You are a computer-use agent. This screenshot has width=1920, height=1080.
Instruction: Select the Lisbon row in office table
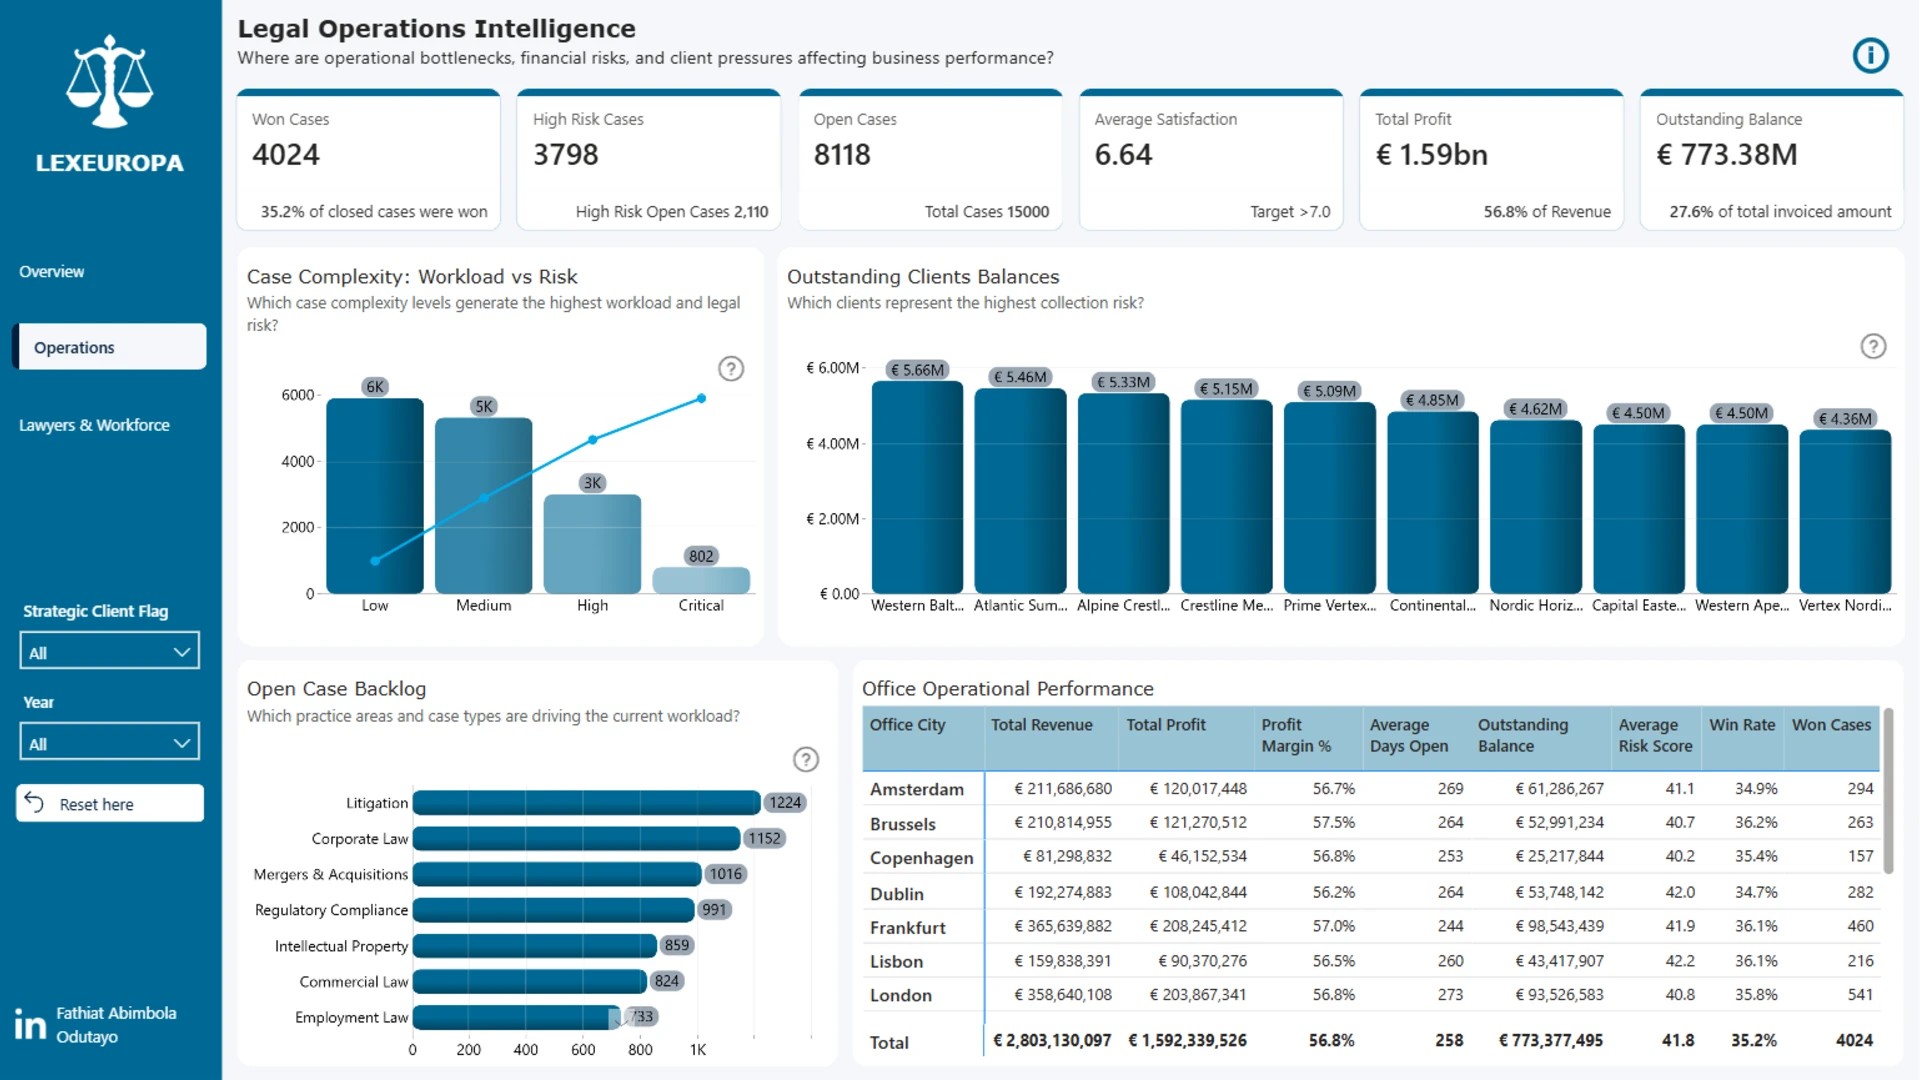point(1371,961)
